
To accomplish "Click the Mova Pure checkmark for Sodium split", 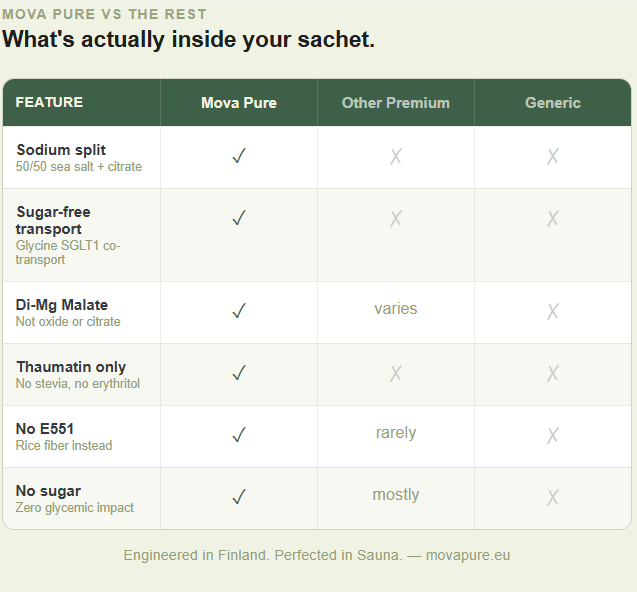I will coord(239,156).
